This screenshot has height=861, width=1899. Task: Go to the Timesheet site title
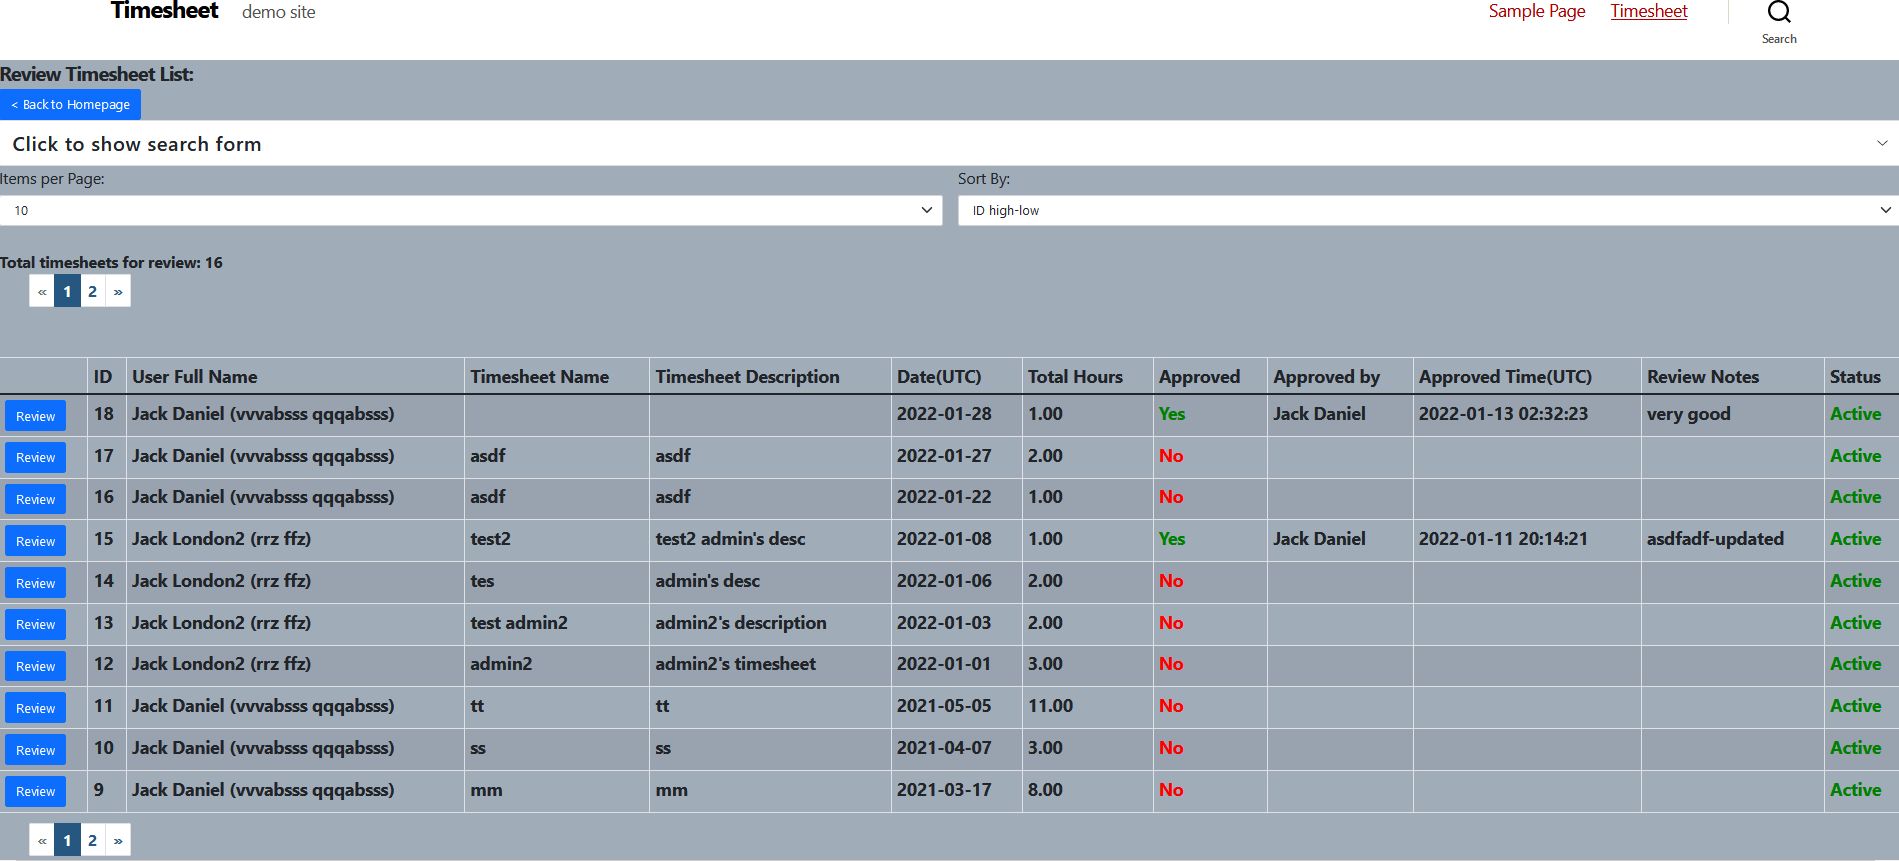(164, 11)
